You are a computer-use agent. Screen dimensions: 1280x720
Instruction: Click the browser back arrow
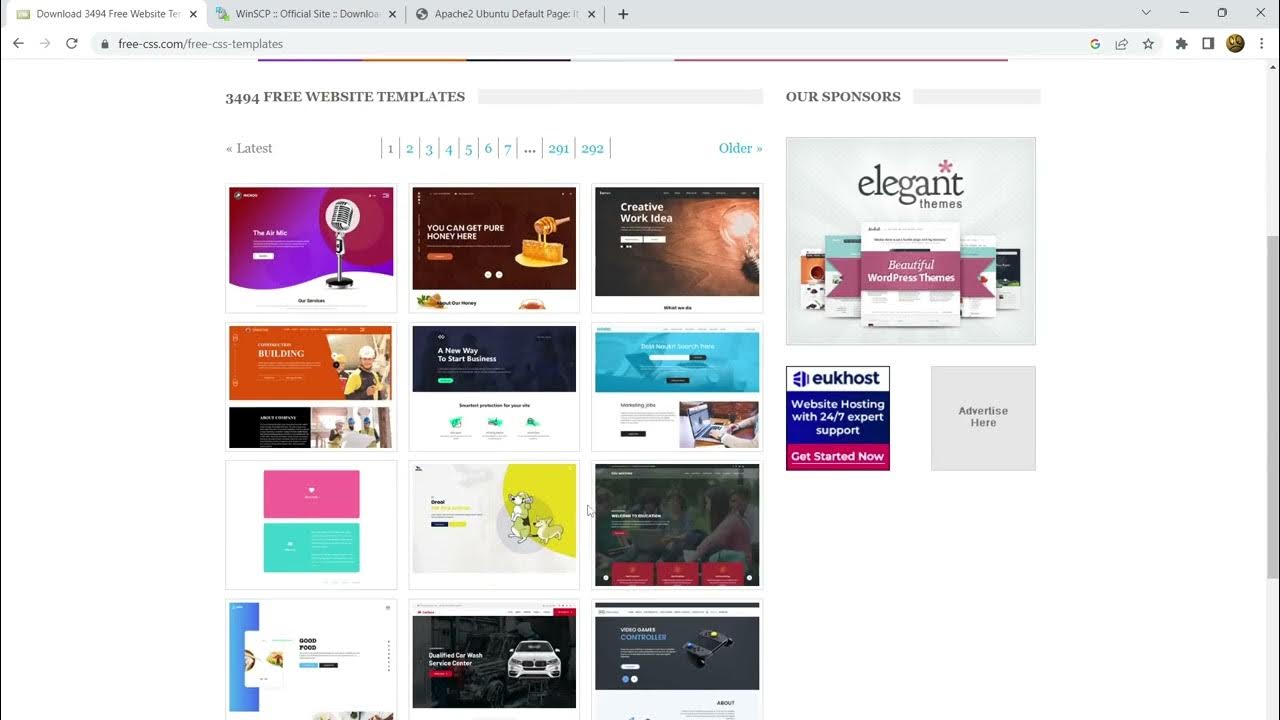pos(18,44)
